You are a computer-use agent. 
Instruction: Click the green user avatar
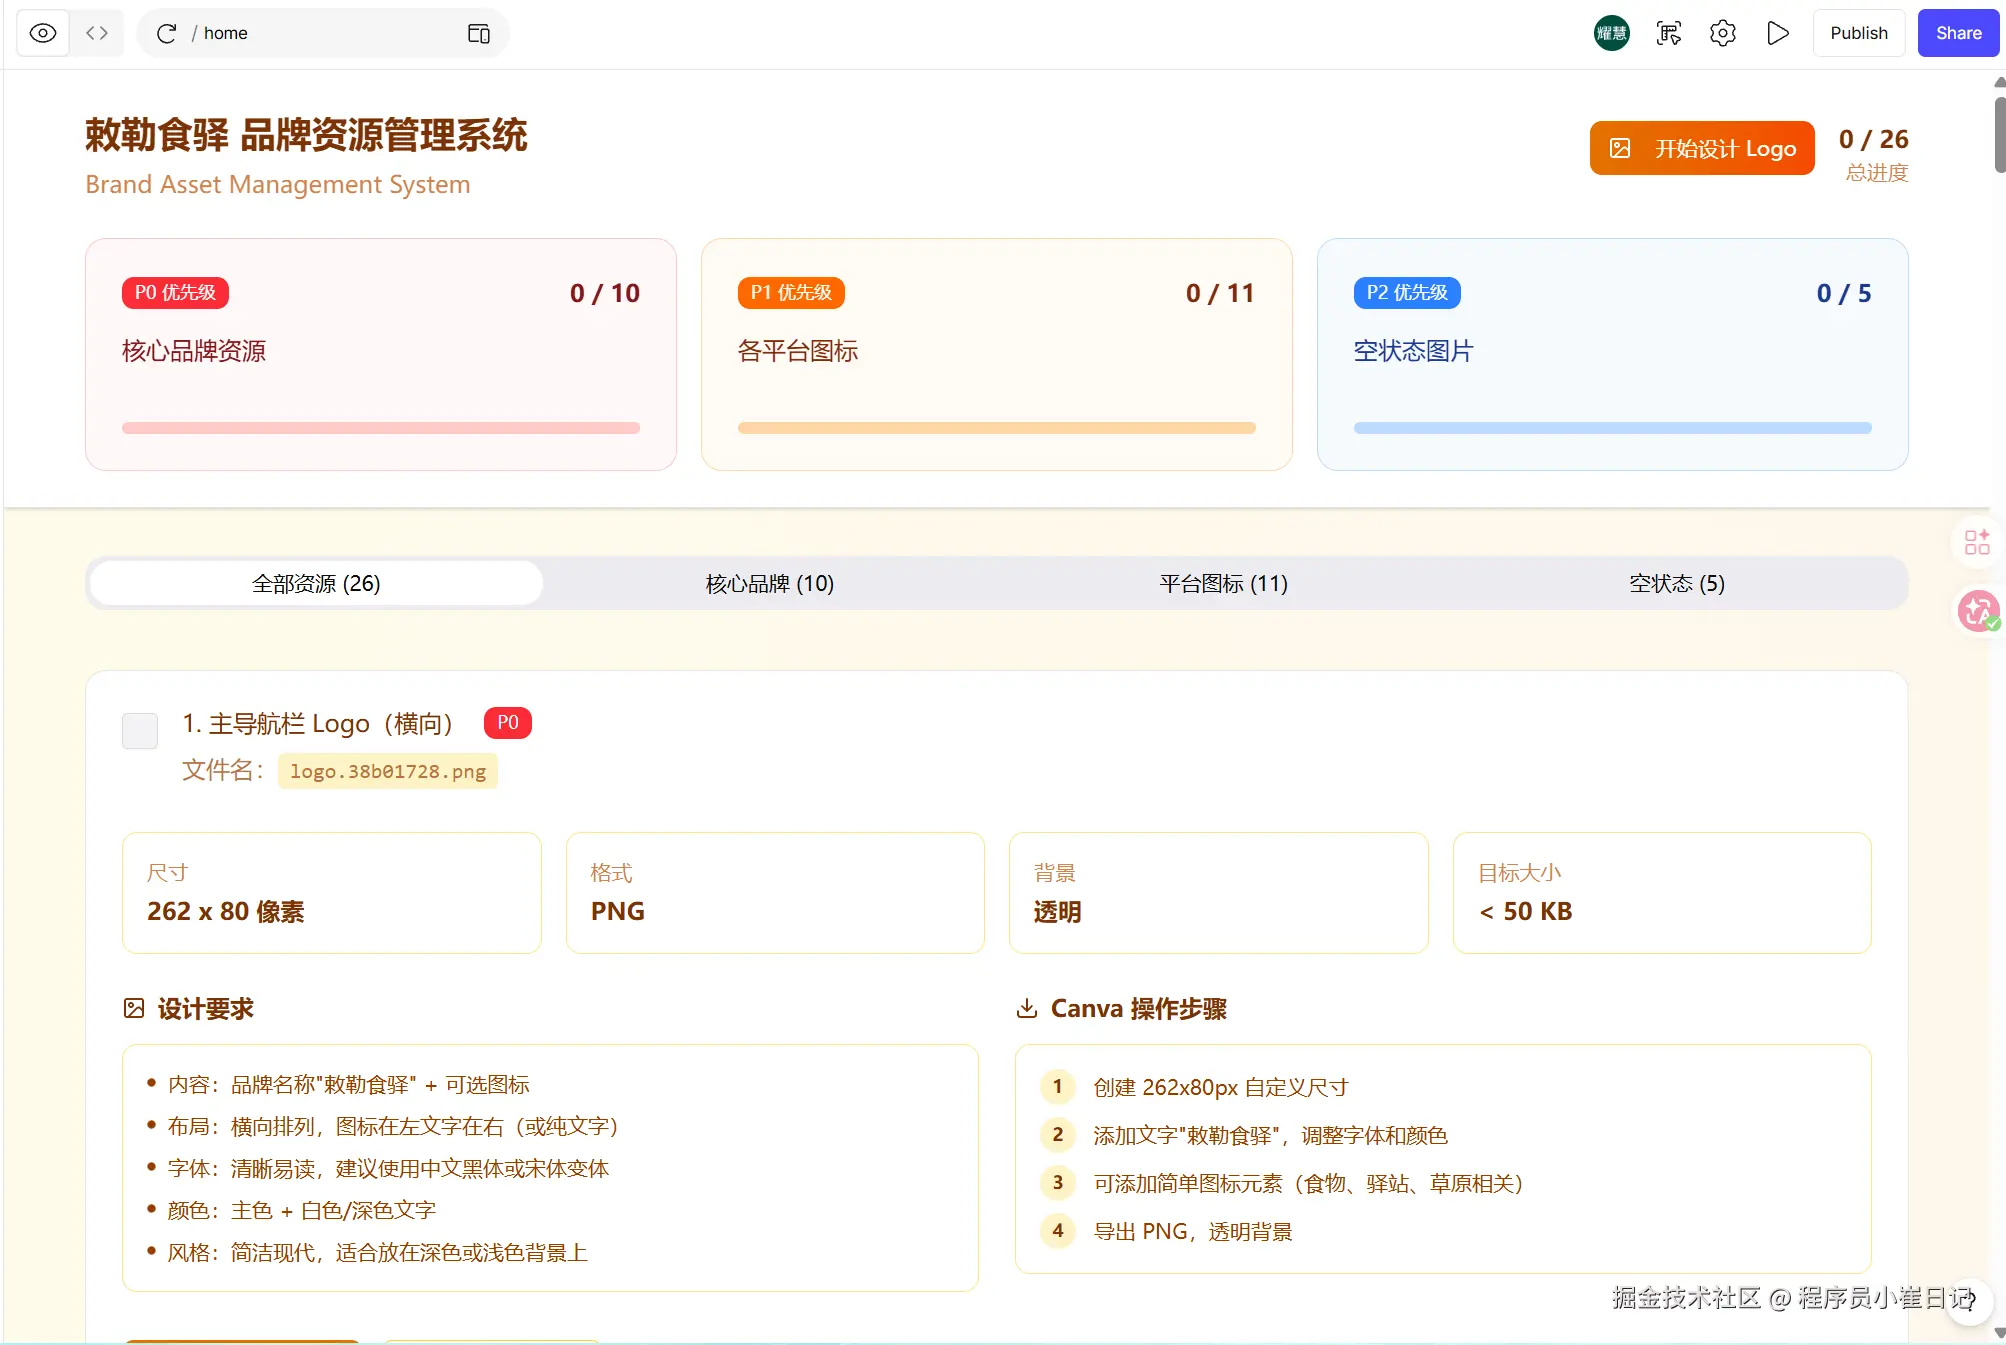(x=1611, y=33)
